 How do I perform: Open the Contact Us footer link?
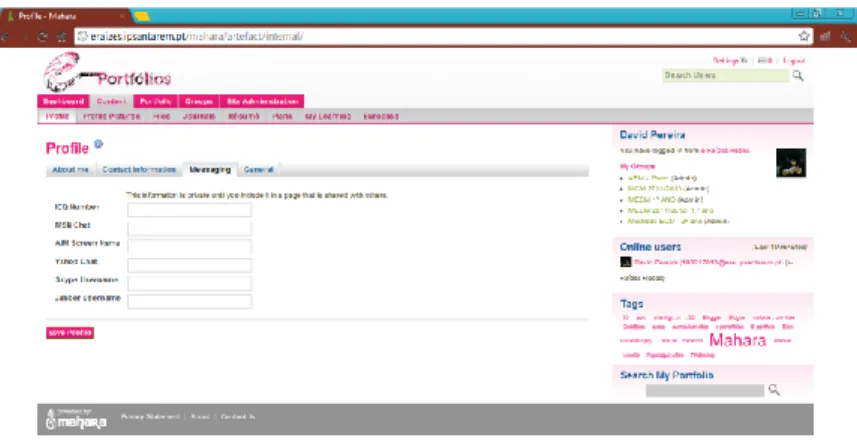238,417
